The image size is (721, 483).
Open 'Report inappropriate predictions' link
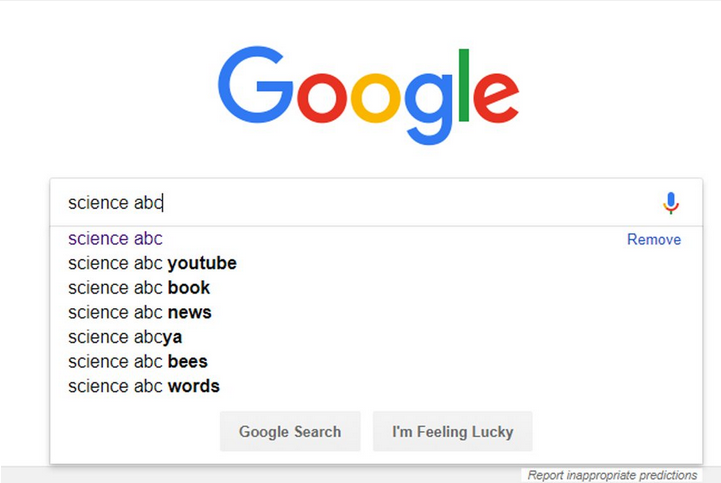(x=612, y=475)
